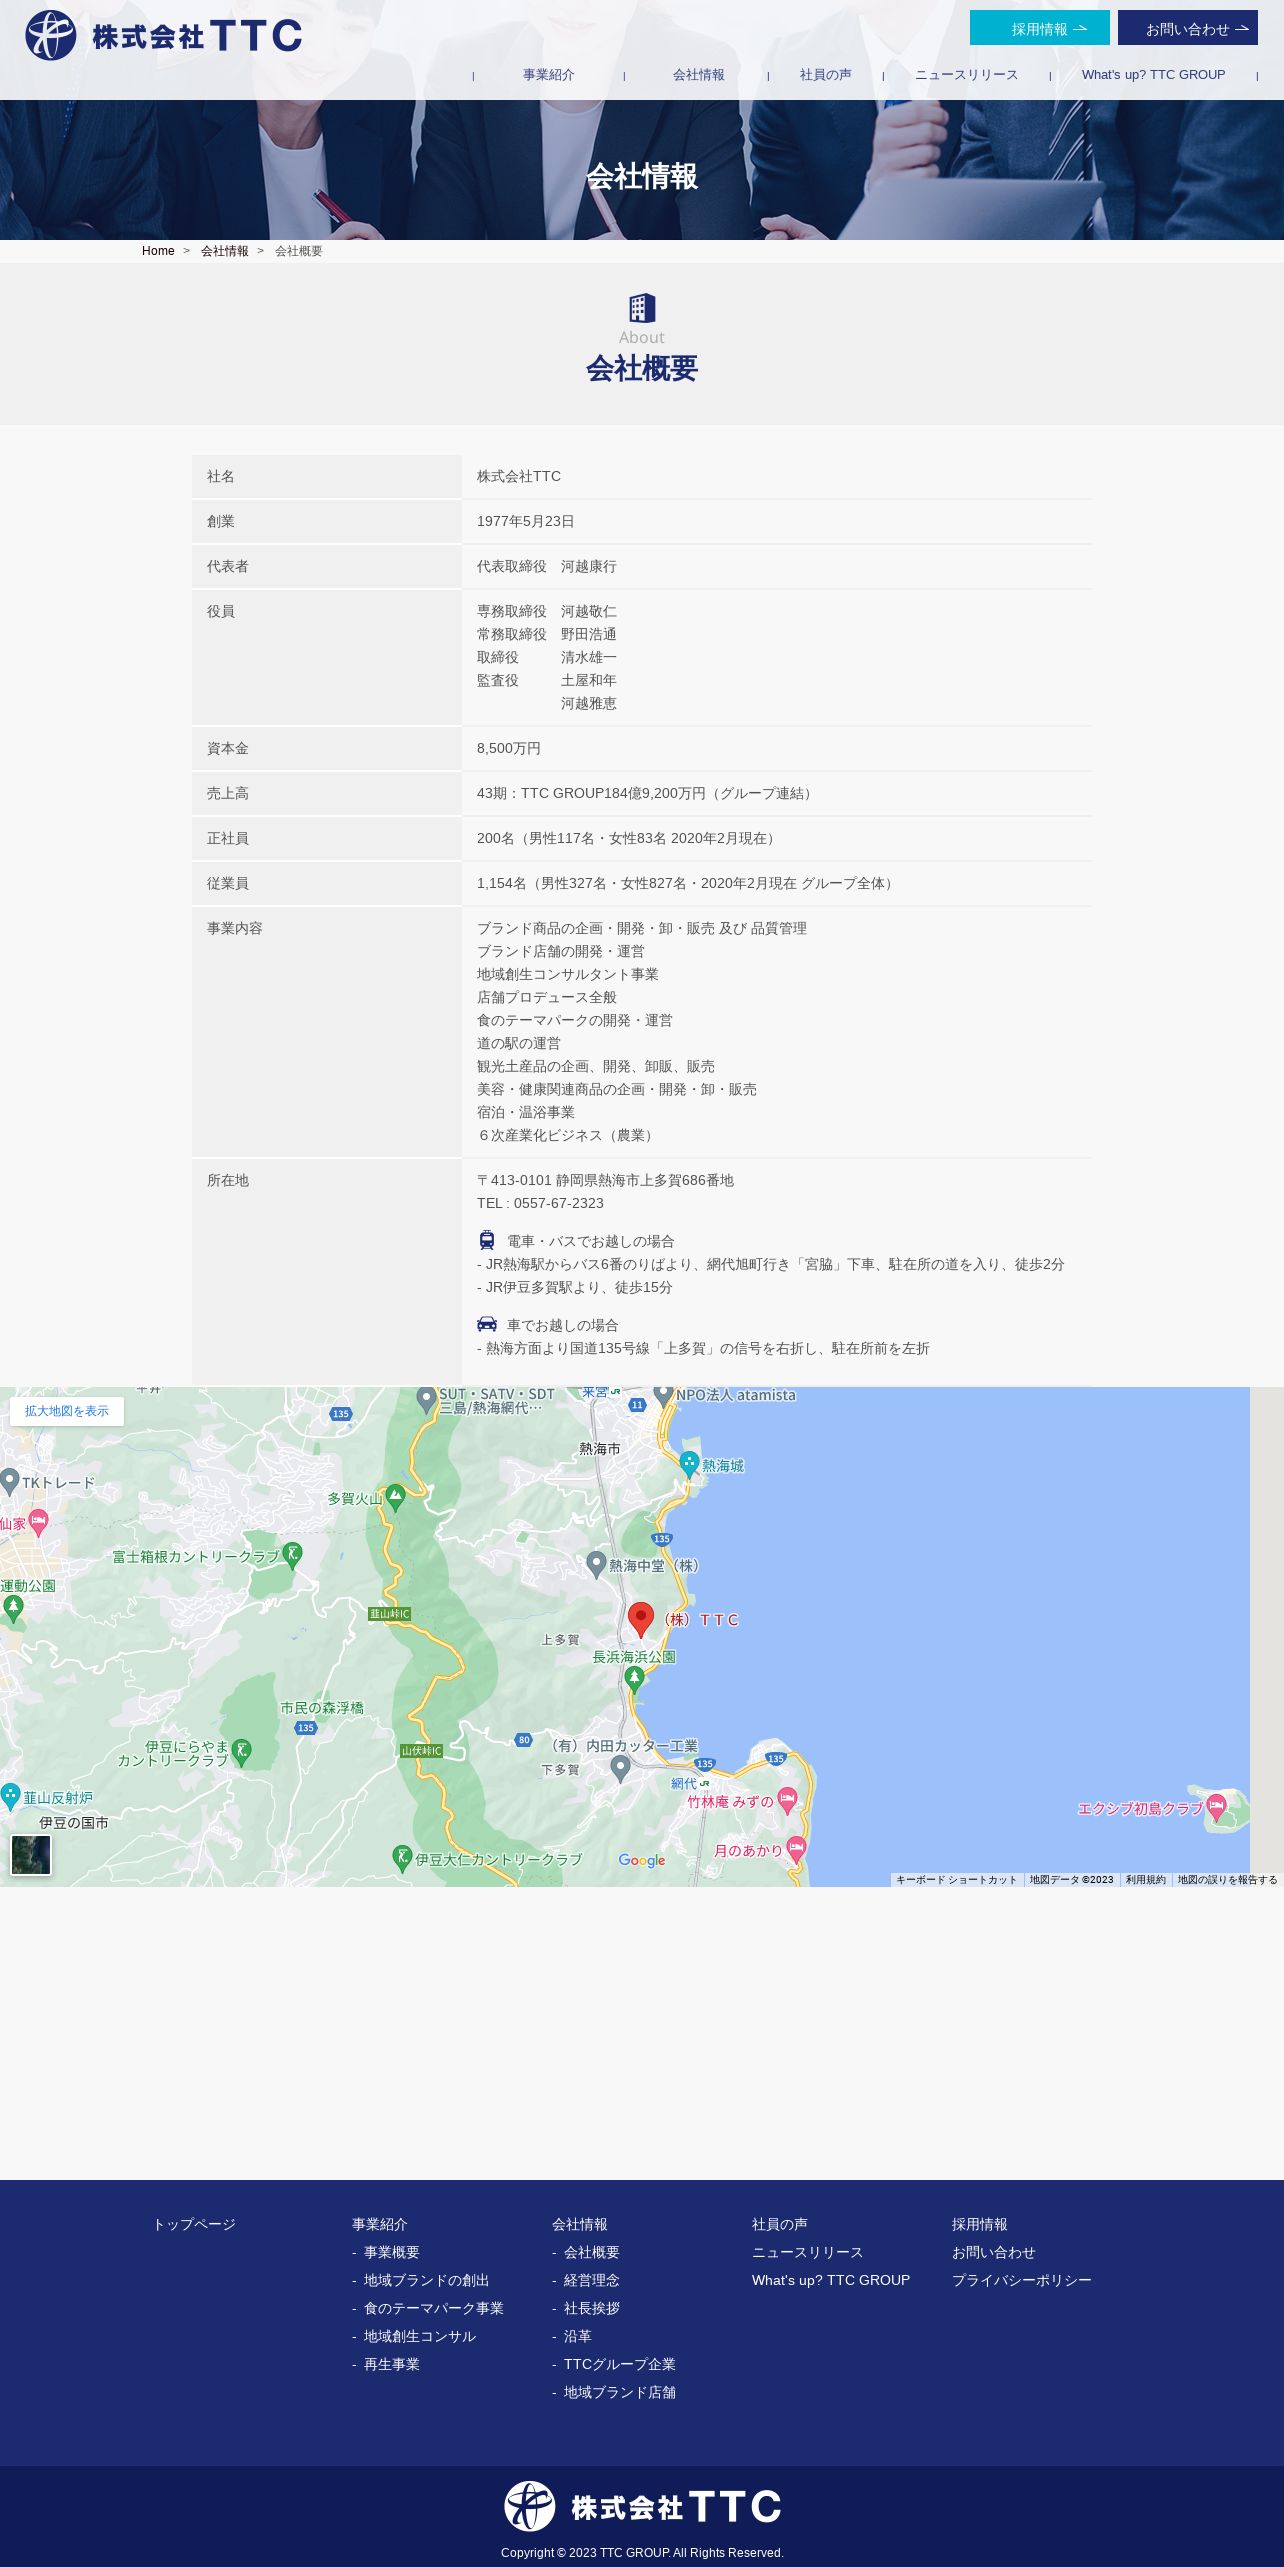Click the 伊豆大仁カントリークラブ golf marker
Viewport: 1284px width, 2567px height.
tap(402, 1858)
